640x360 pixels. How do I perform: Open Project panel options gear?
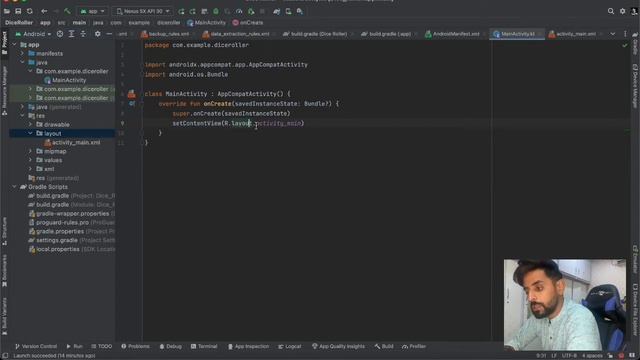tap(98, 34)
